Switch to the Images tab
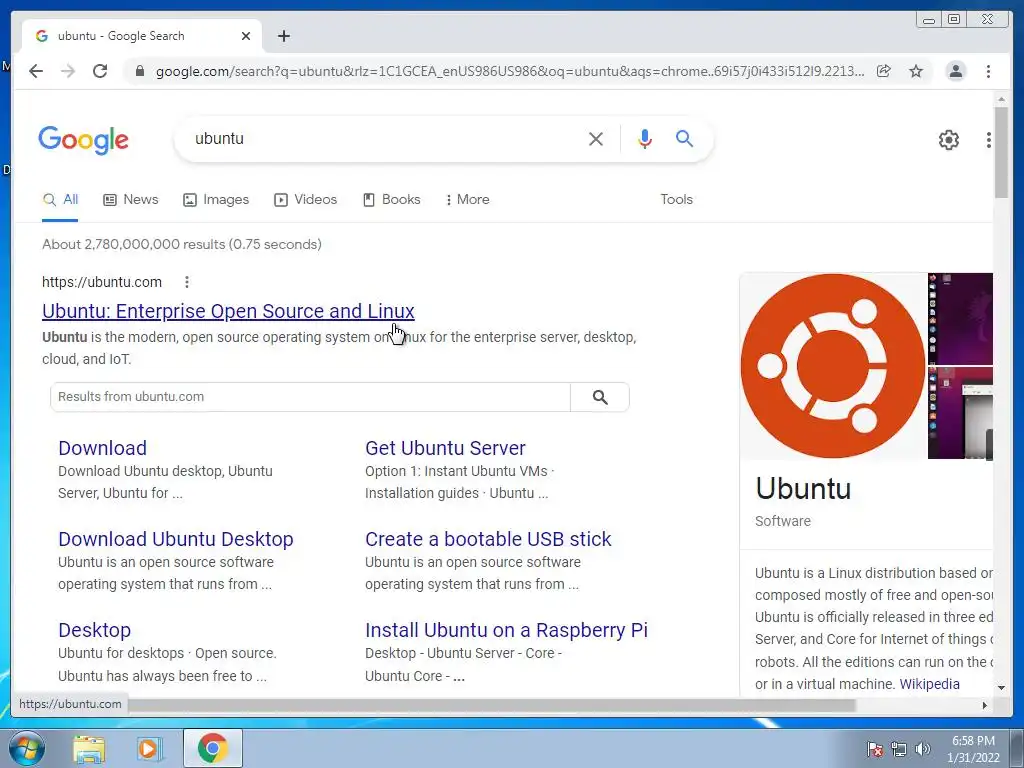Image resolution: width=1024 pixels, height=768 pixels. click(216, 200)
